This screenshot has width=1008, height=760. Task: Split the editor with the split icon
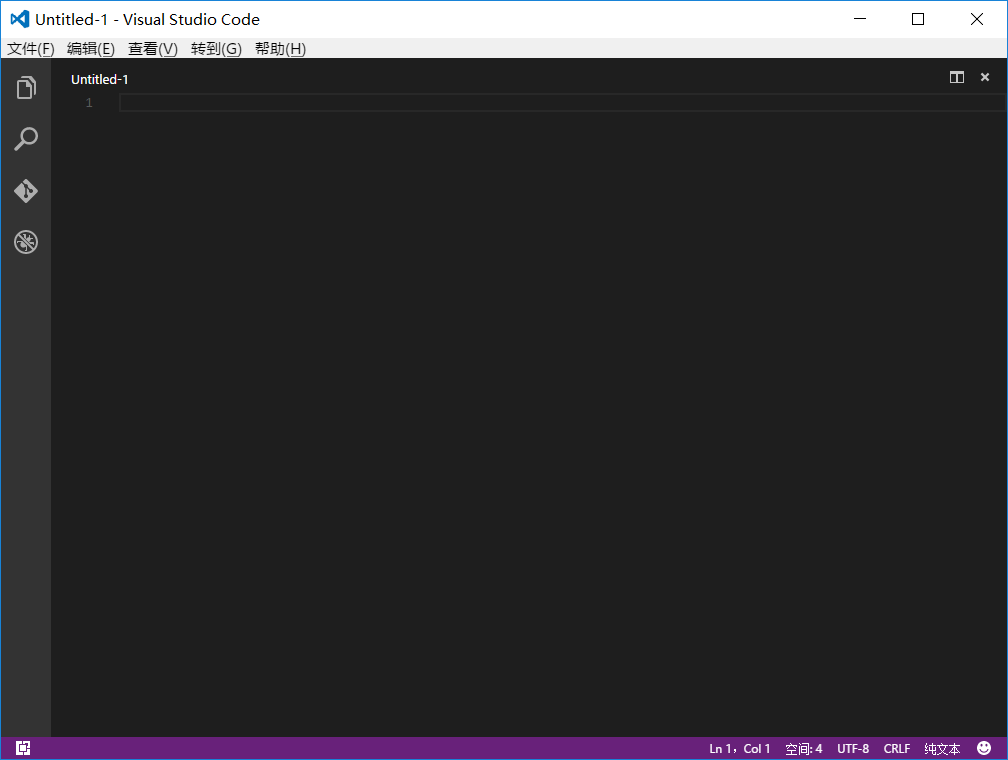957,77
